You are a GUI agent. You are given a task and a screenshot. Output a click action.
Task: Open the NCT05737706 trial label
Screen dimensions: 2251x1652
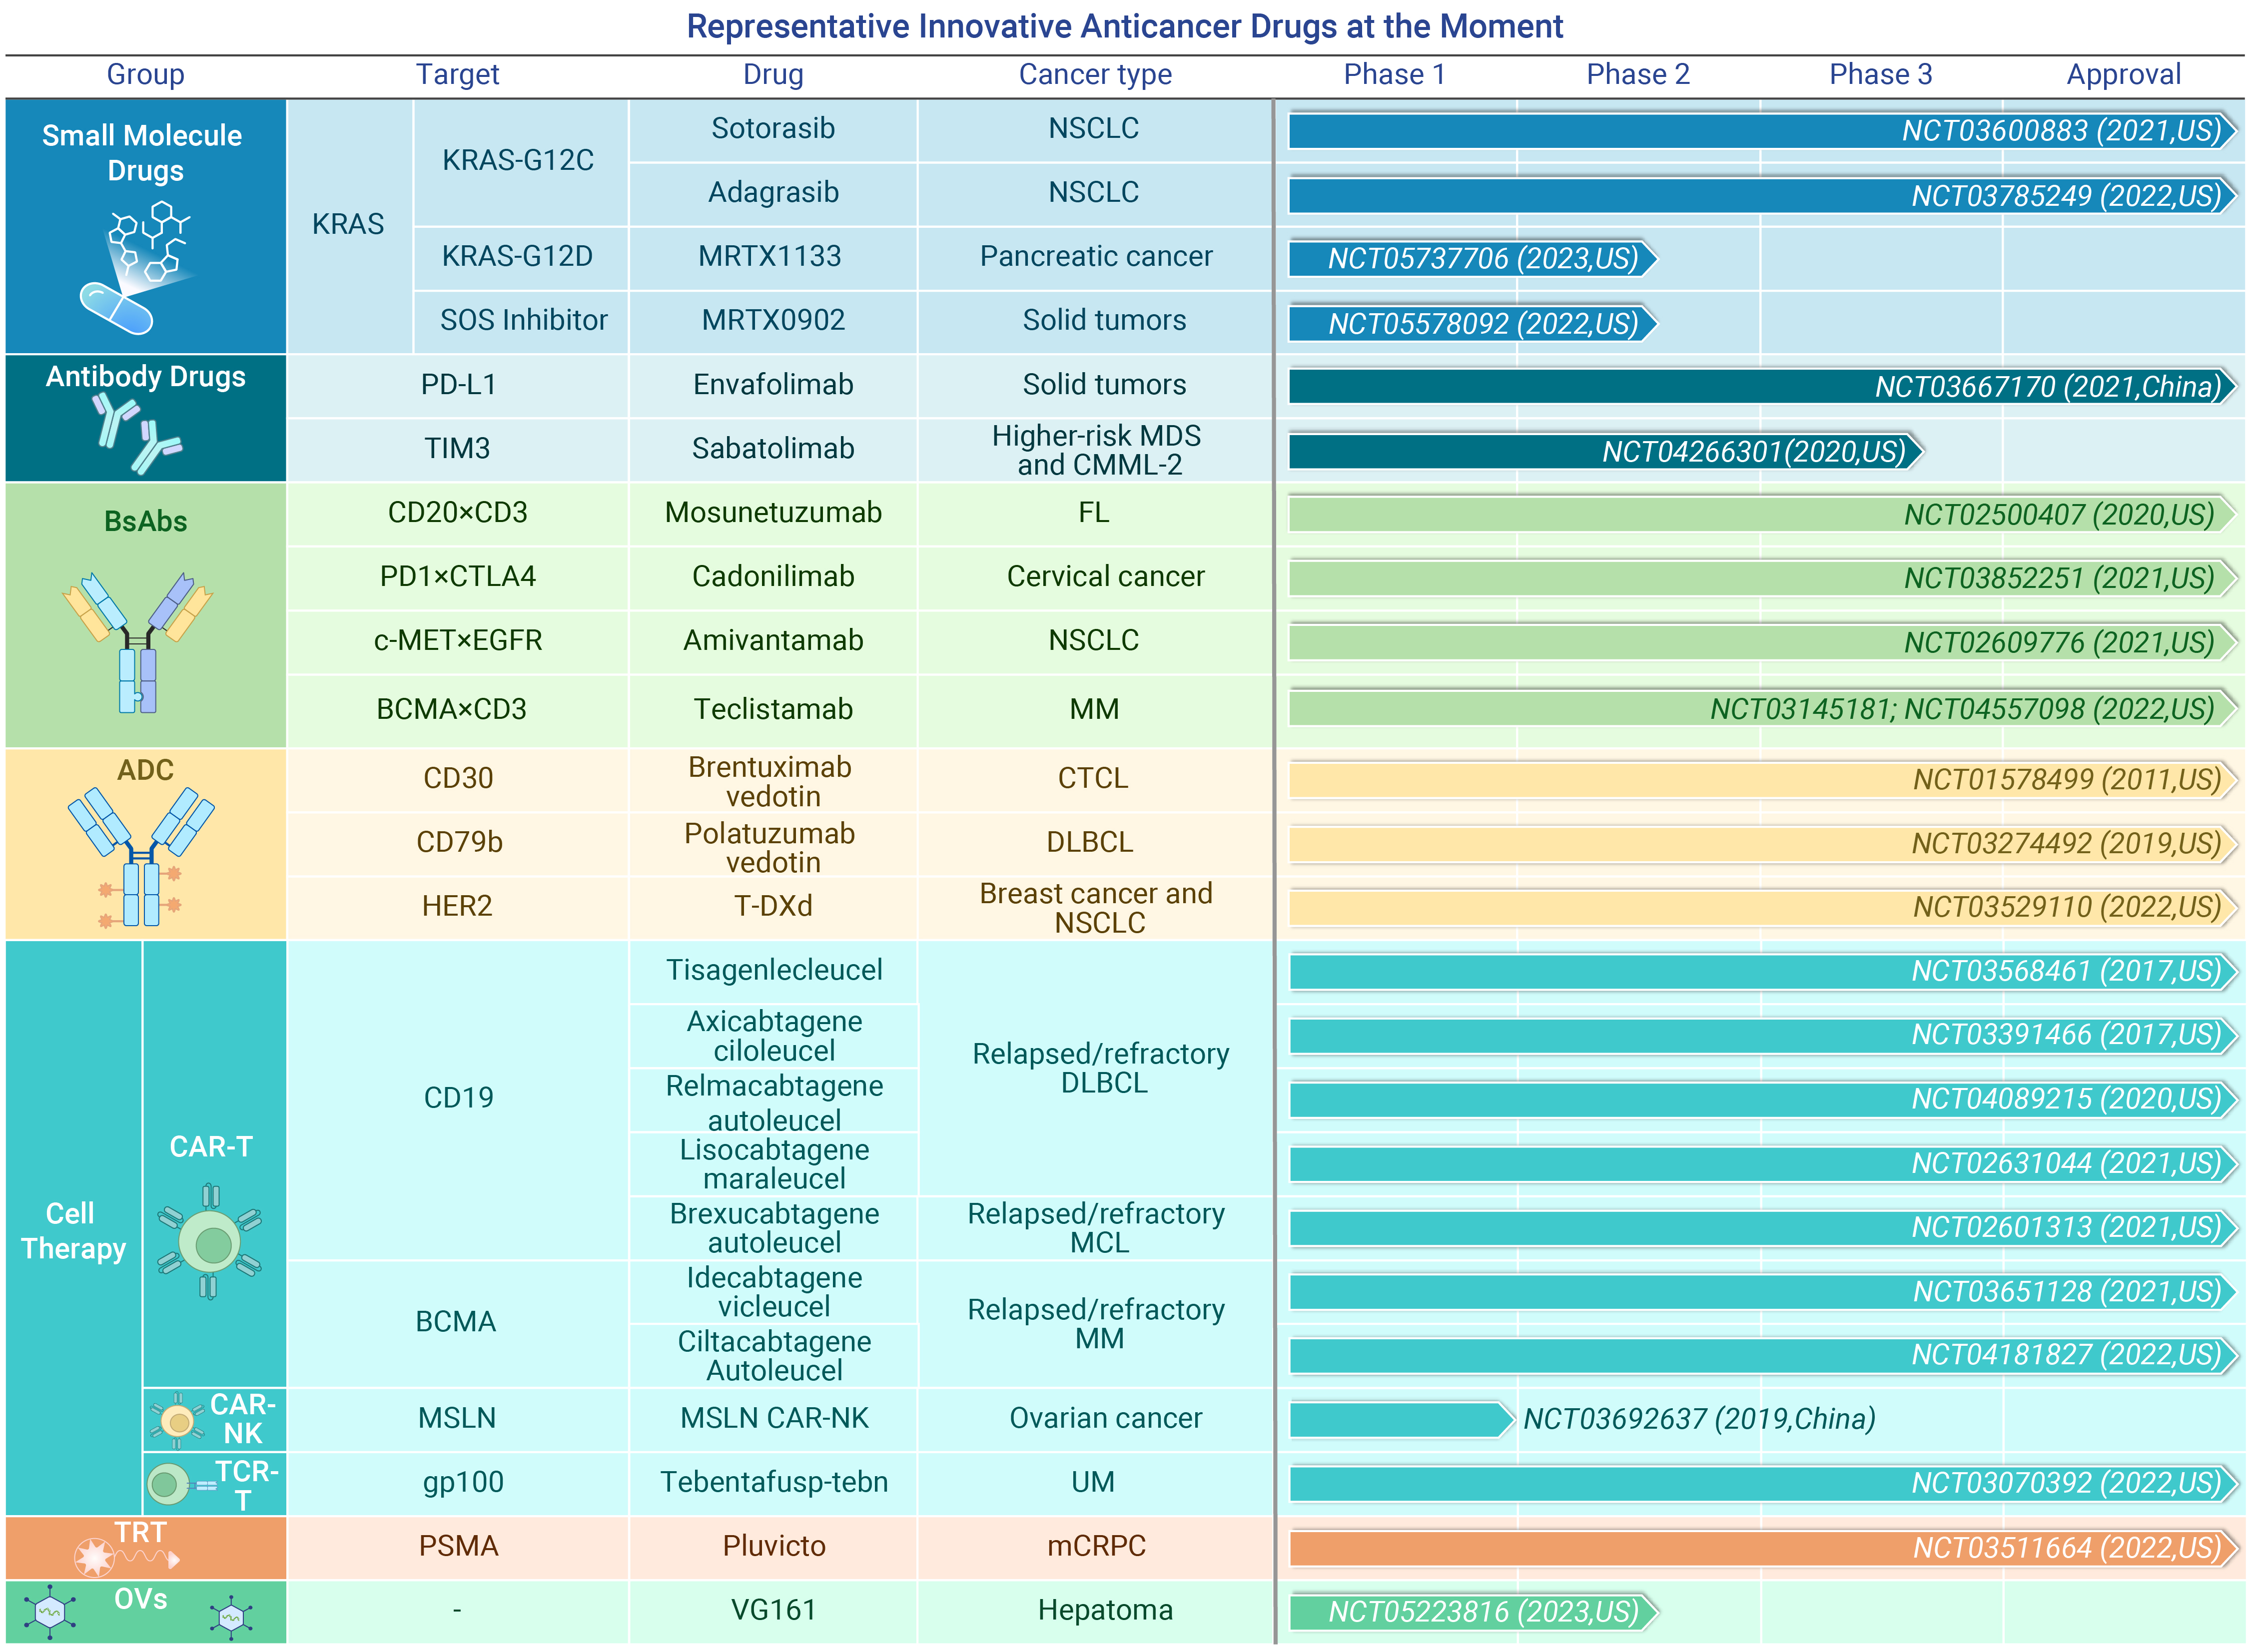[1482, 259]
